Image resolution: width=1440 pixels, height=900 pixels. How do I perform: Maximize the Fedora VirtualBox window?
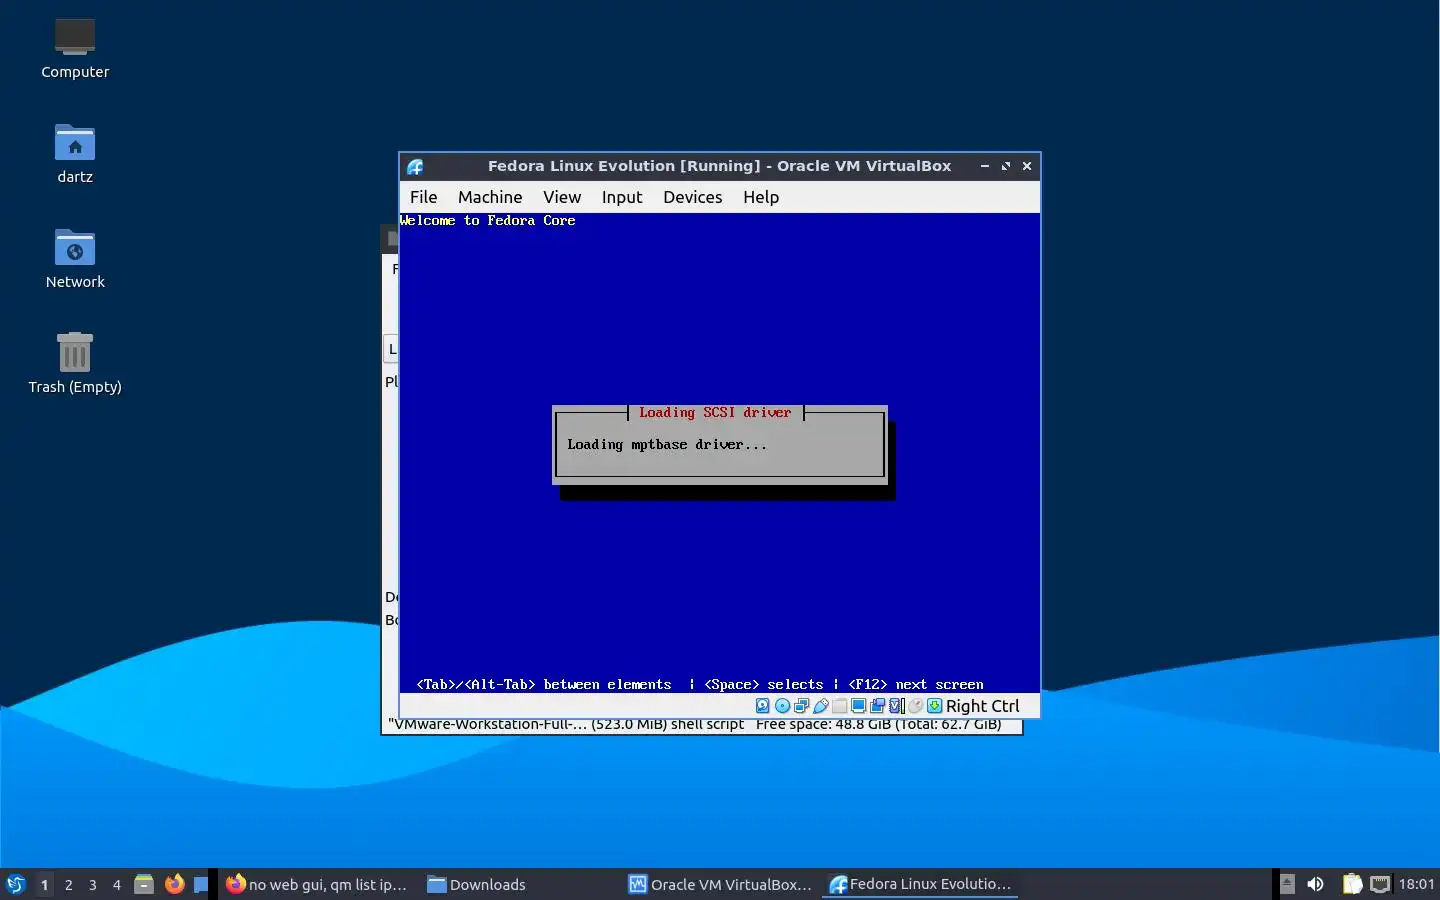click(x=1006, y=166)
